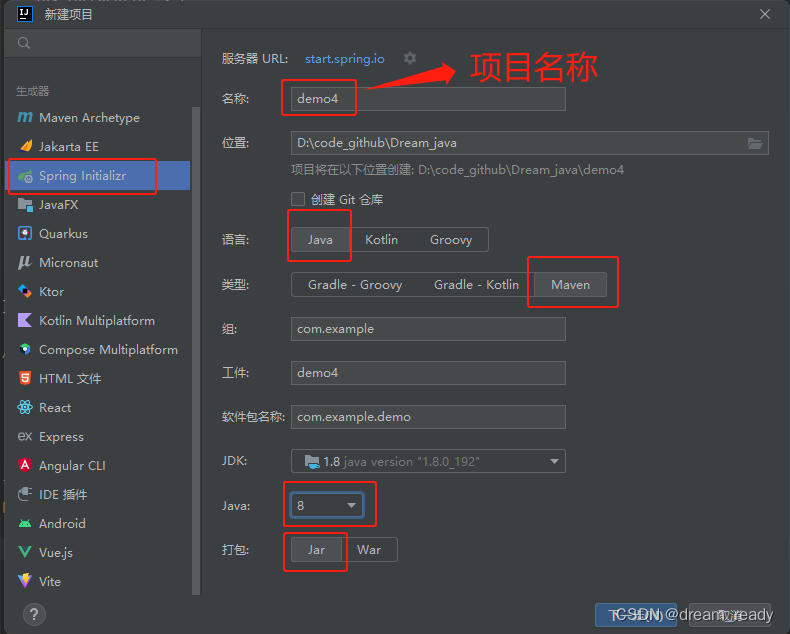
Task: Click the JavaFX generator icon
Action: [25, 205]
